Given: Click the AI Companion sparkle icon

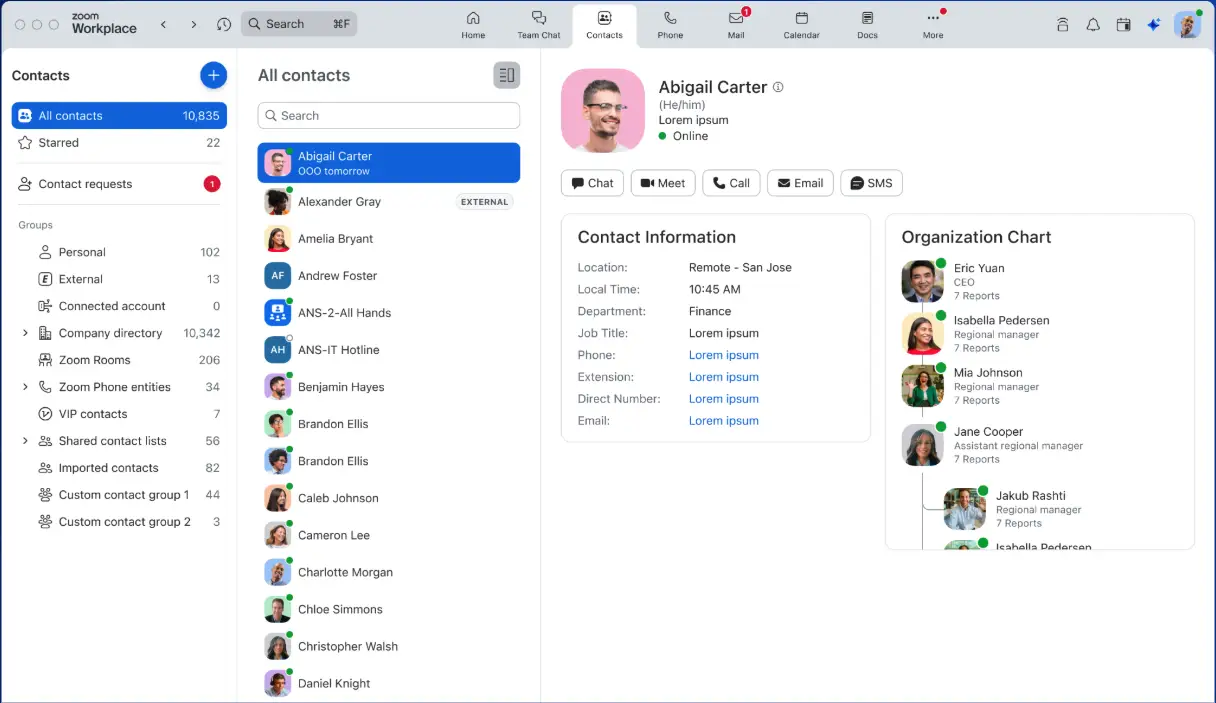Looking at the screenshot, I should [x=1153, y=24].
